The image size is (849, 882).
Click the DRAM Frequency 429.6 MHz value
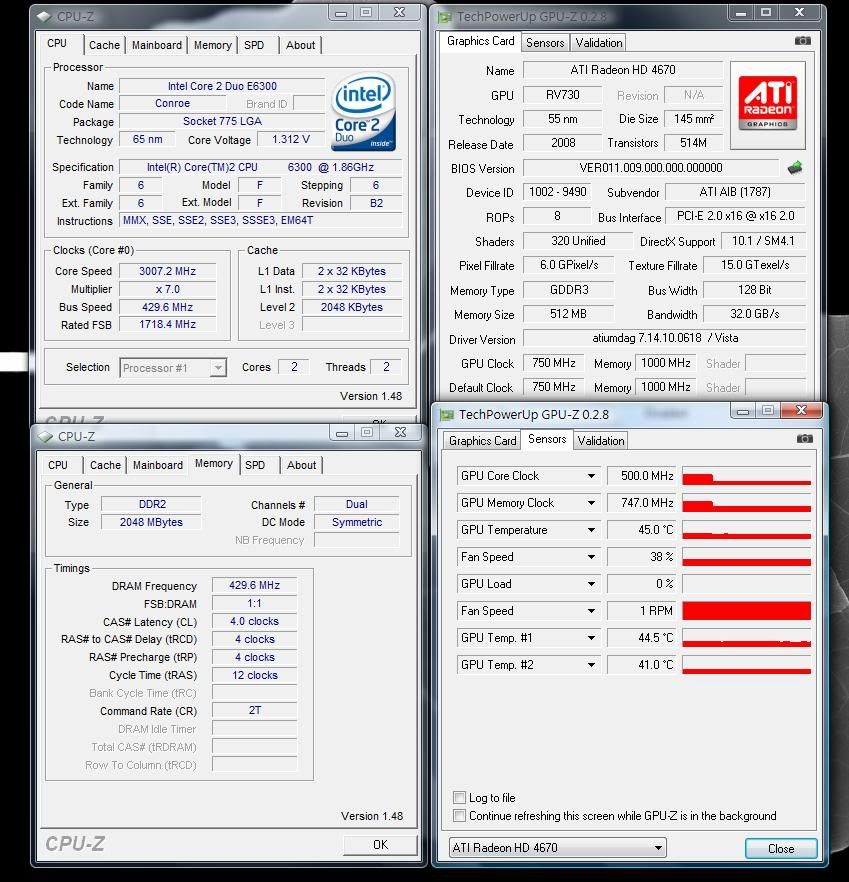pos(254,585)
